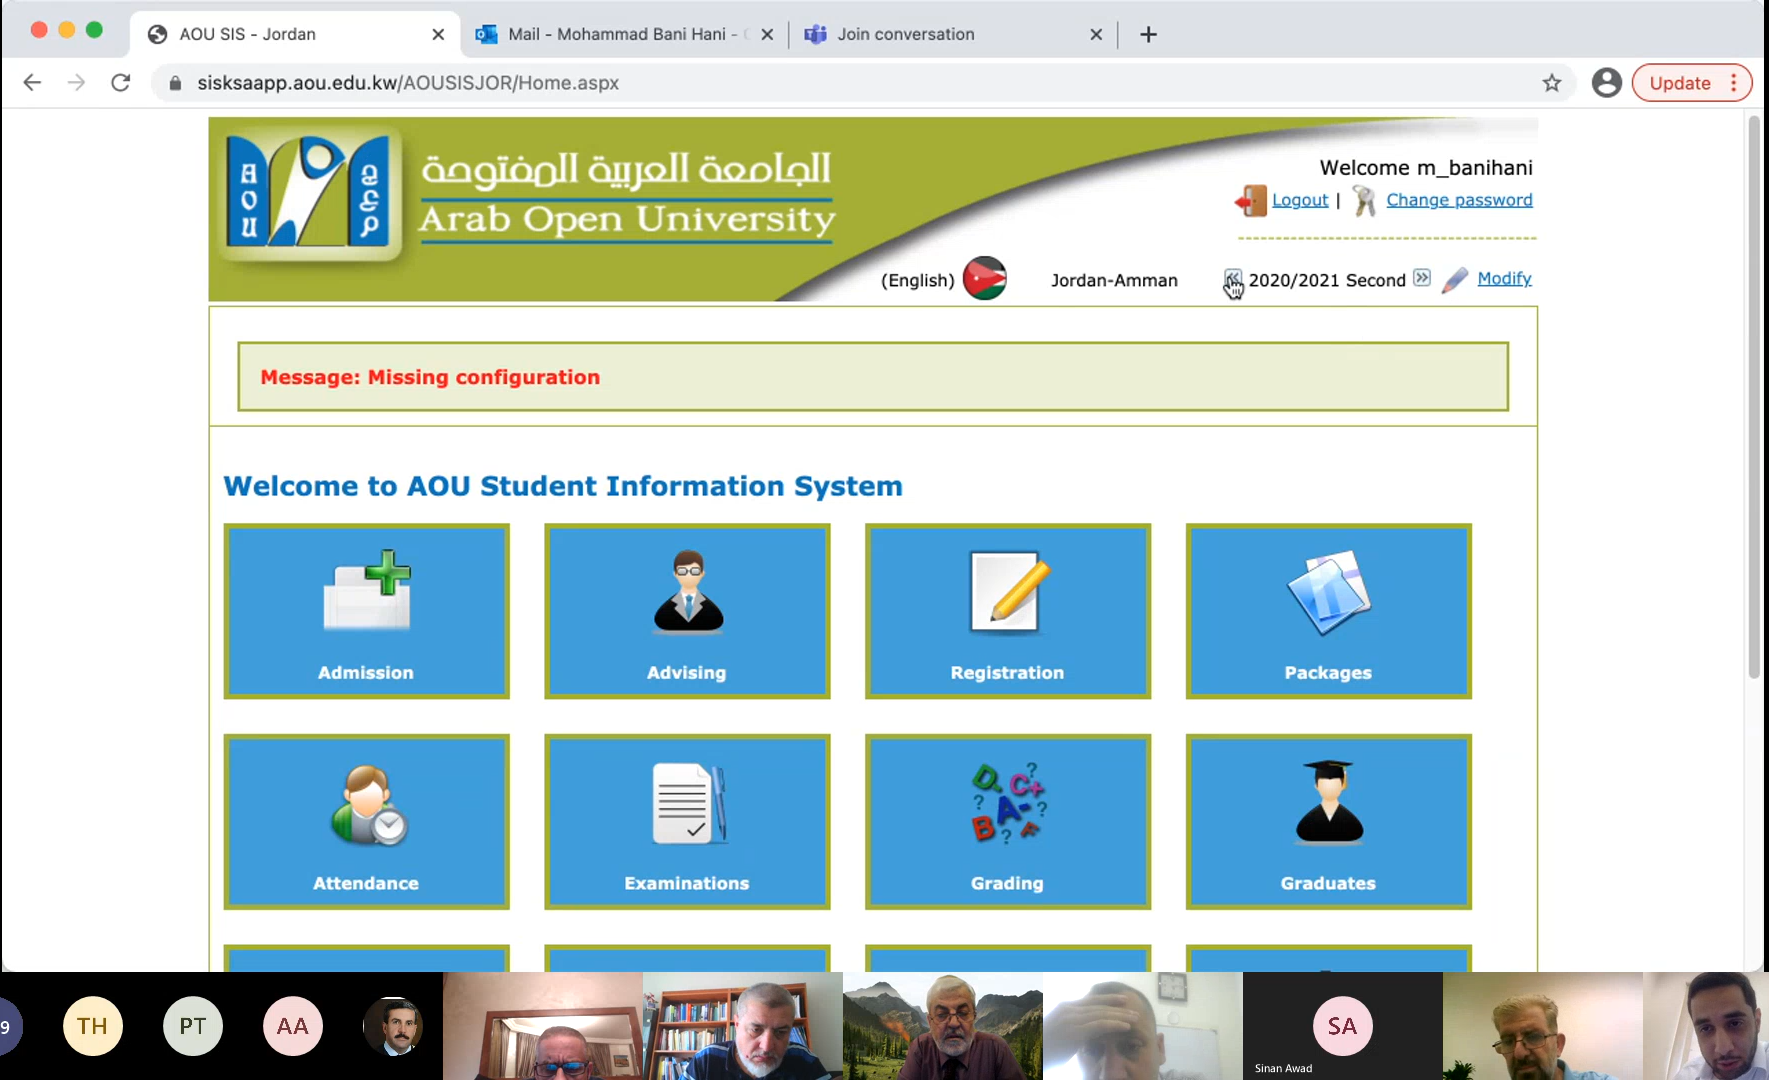
Task: Open the Advising module tile
Action: click(x=687, y=611)
